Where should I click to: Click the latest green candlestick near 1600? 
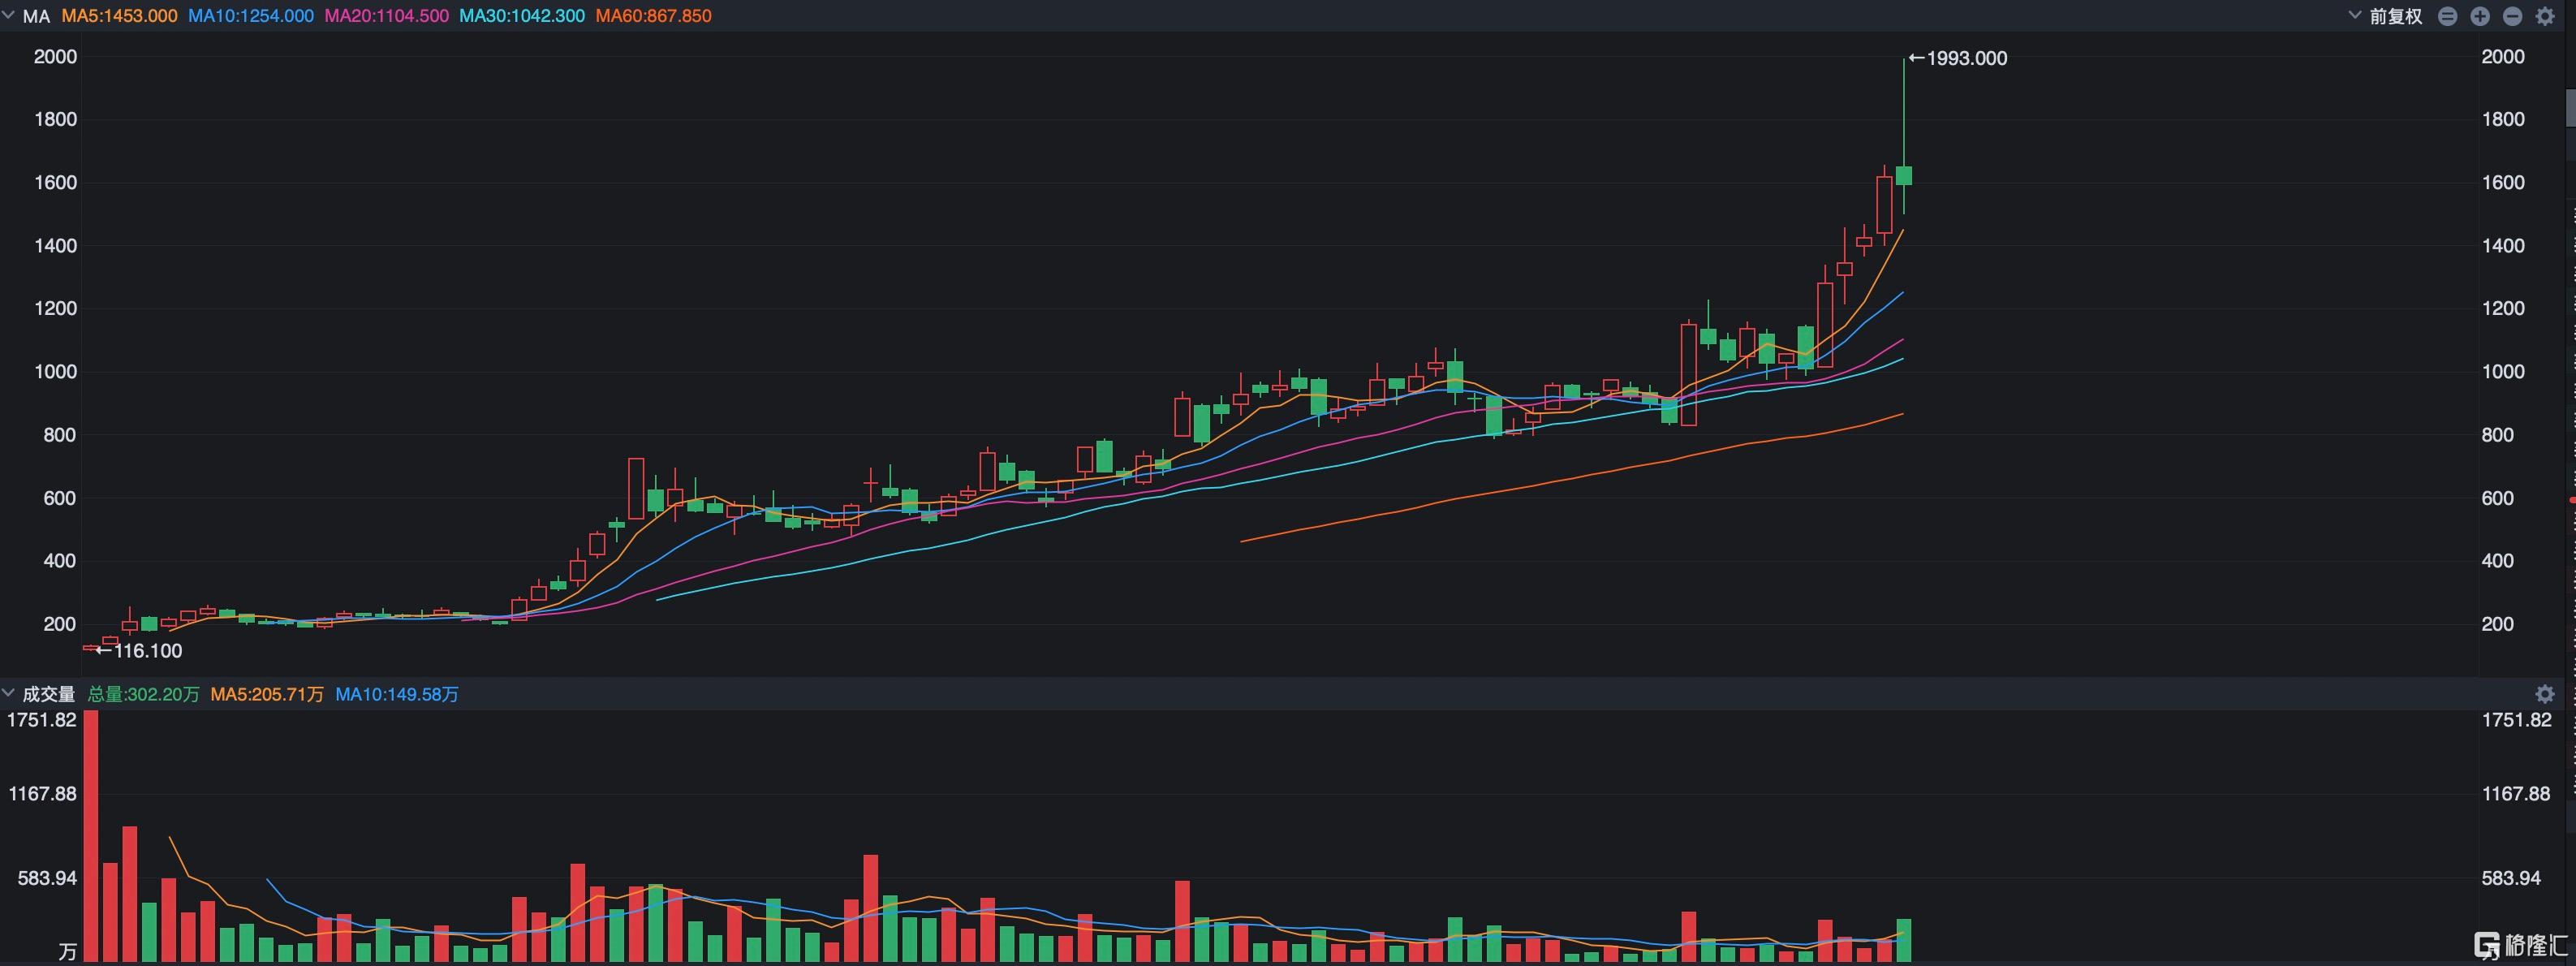coord(1904,176)
